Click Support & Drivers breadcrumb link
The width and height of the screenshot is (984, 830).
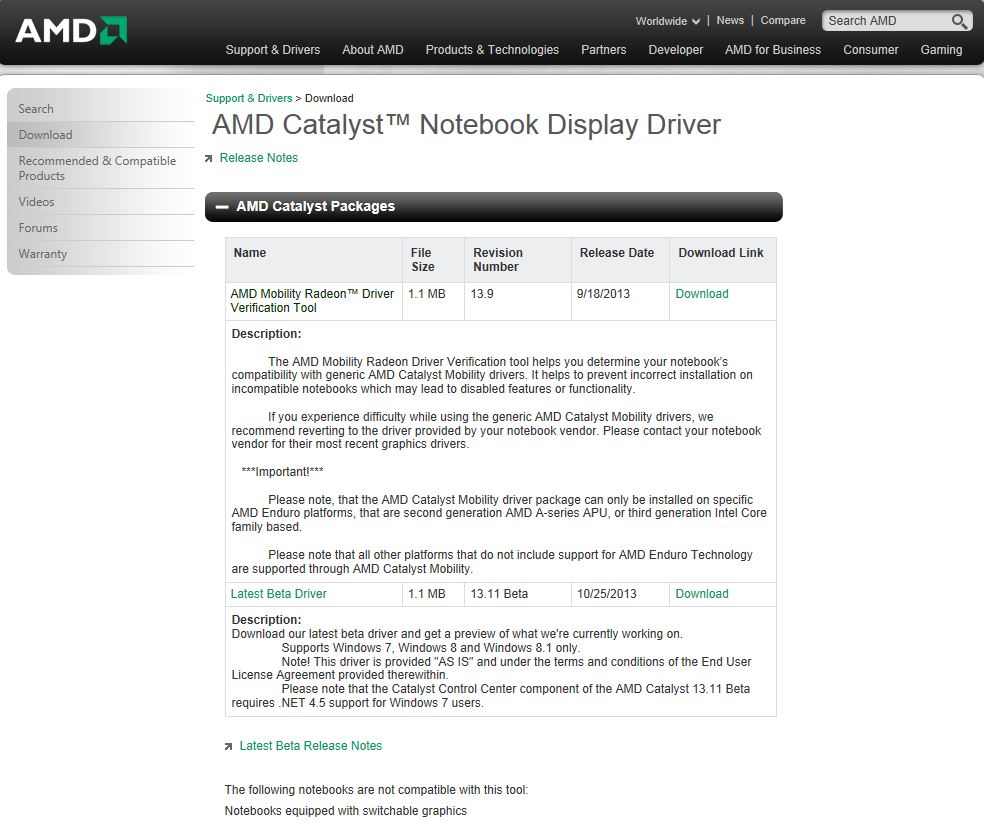pyautogui.click(x=249, y=98)
